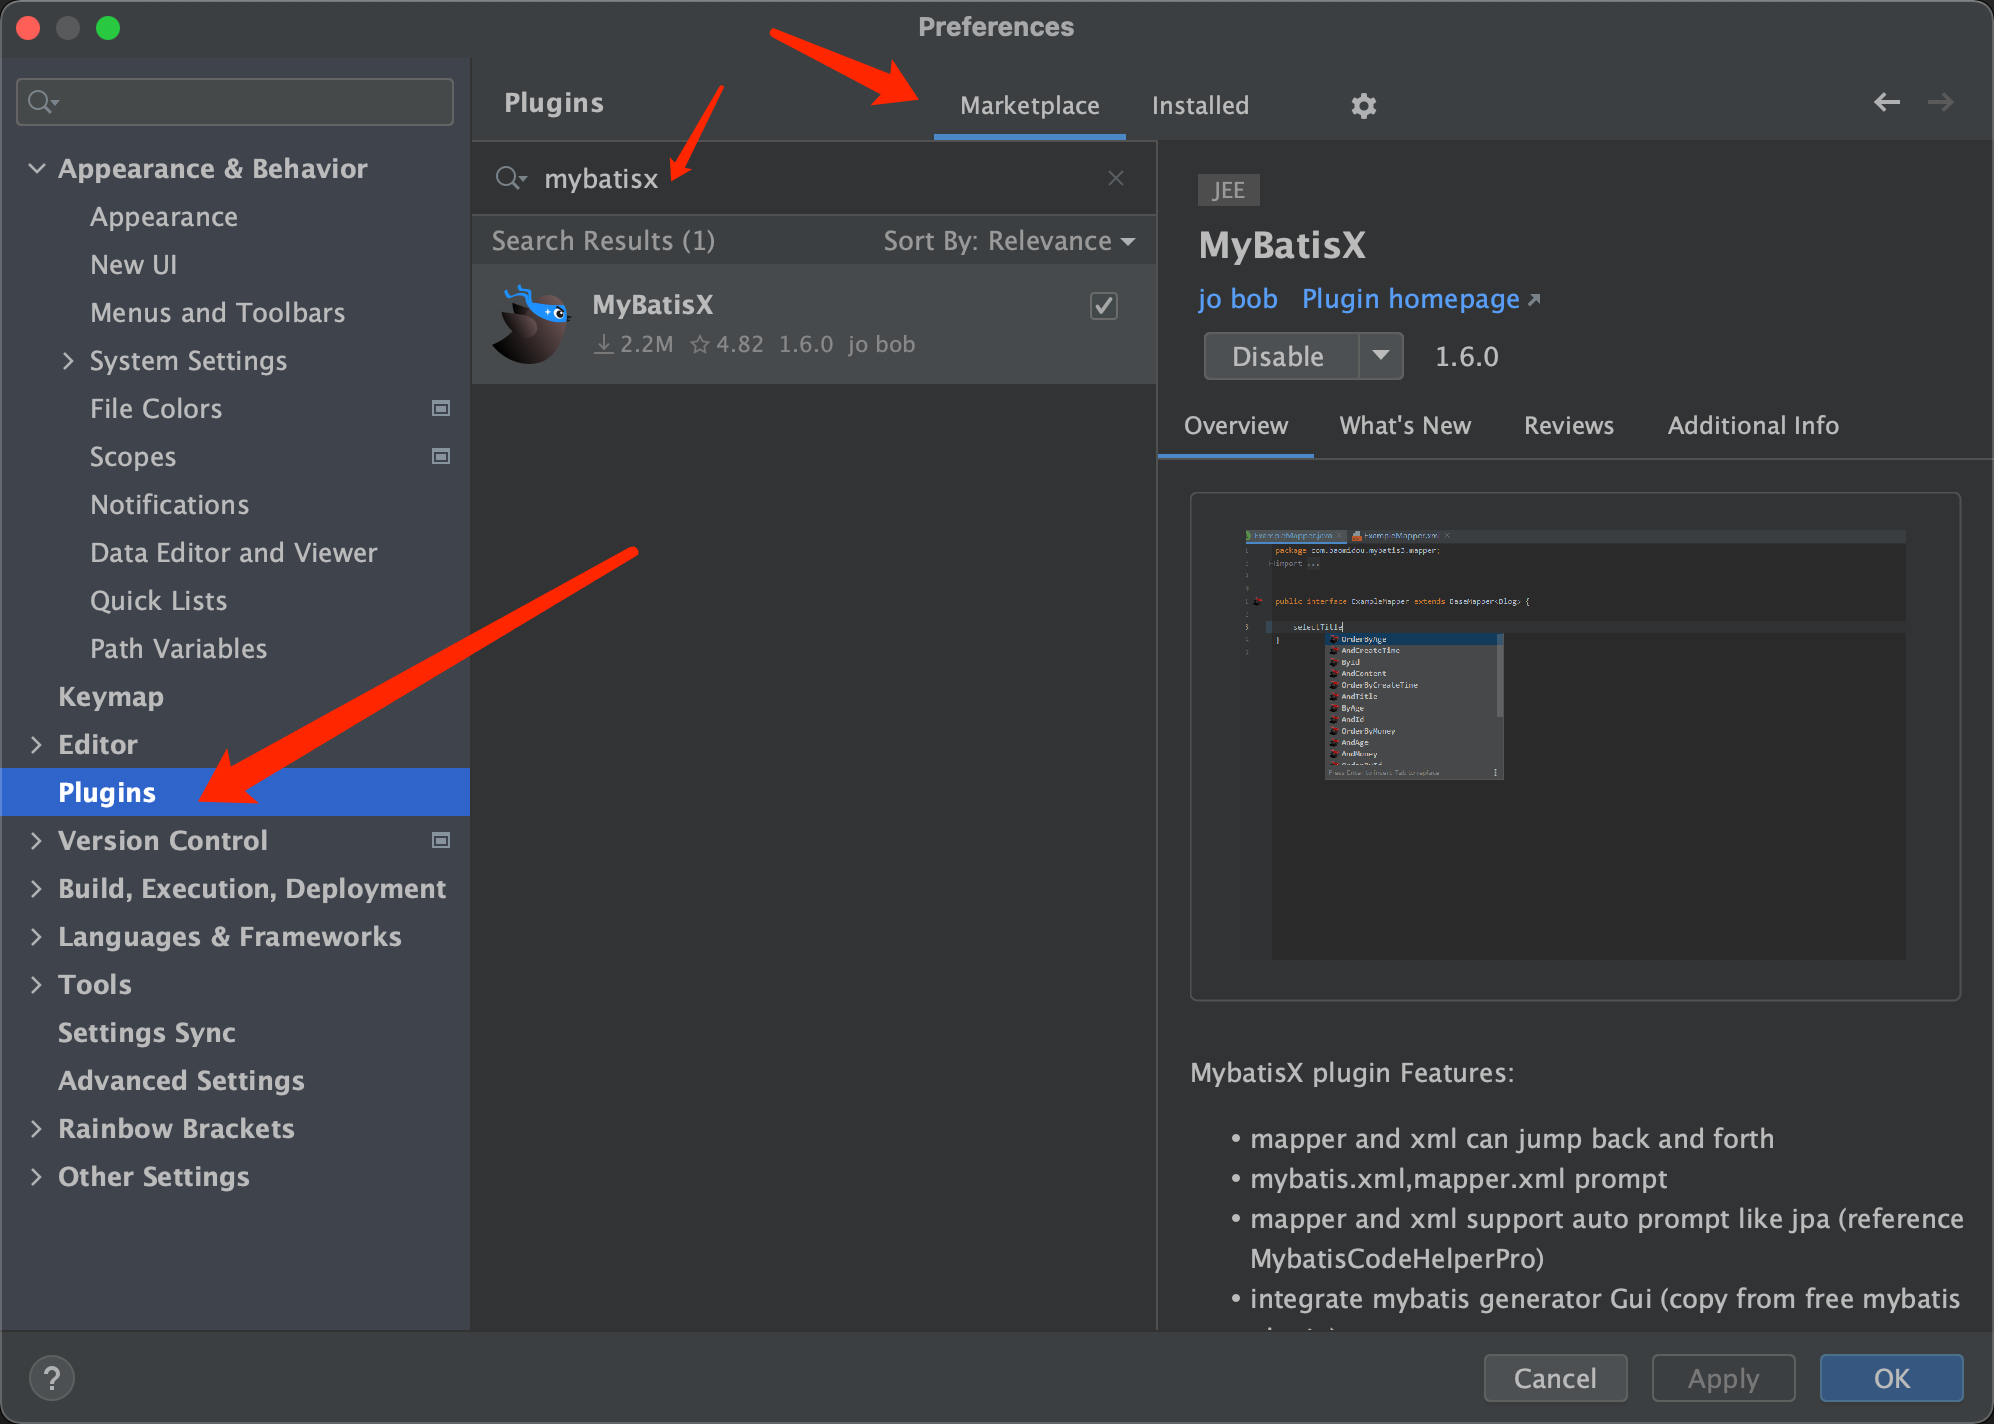Click File Colors project-level indicator icon
This screenshot has height=1424, width=1994.
(440, 408)
